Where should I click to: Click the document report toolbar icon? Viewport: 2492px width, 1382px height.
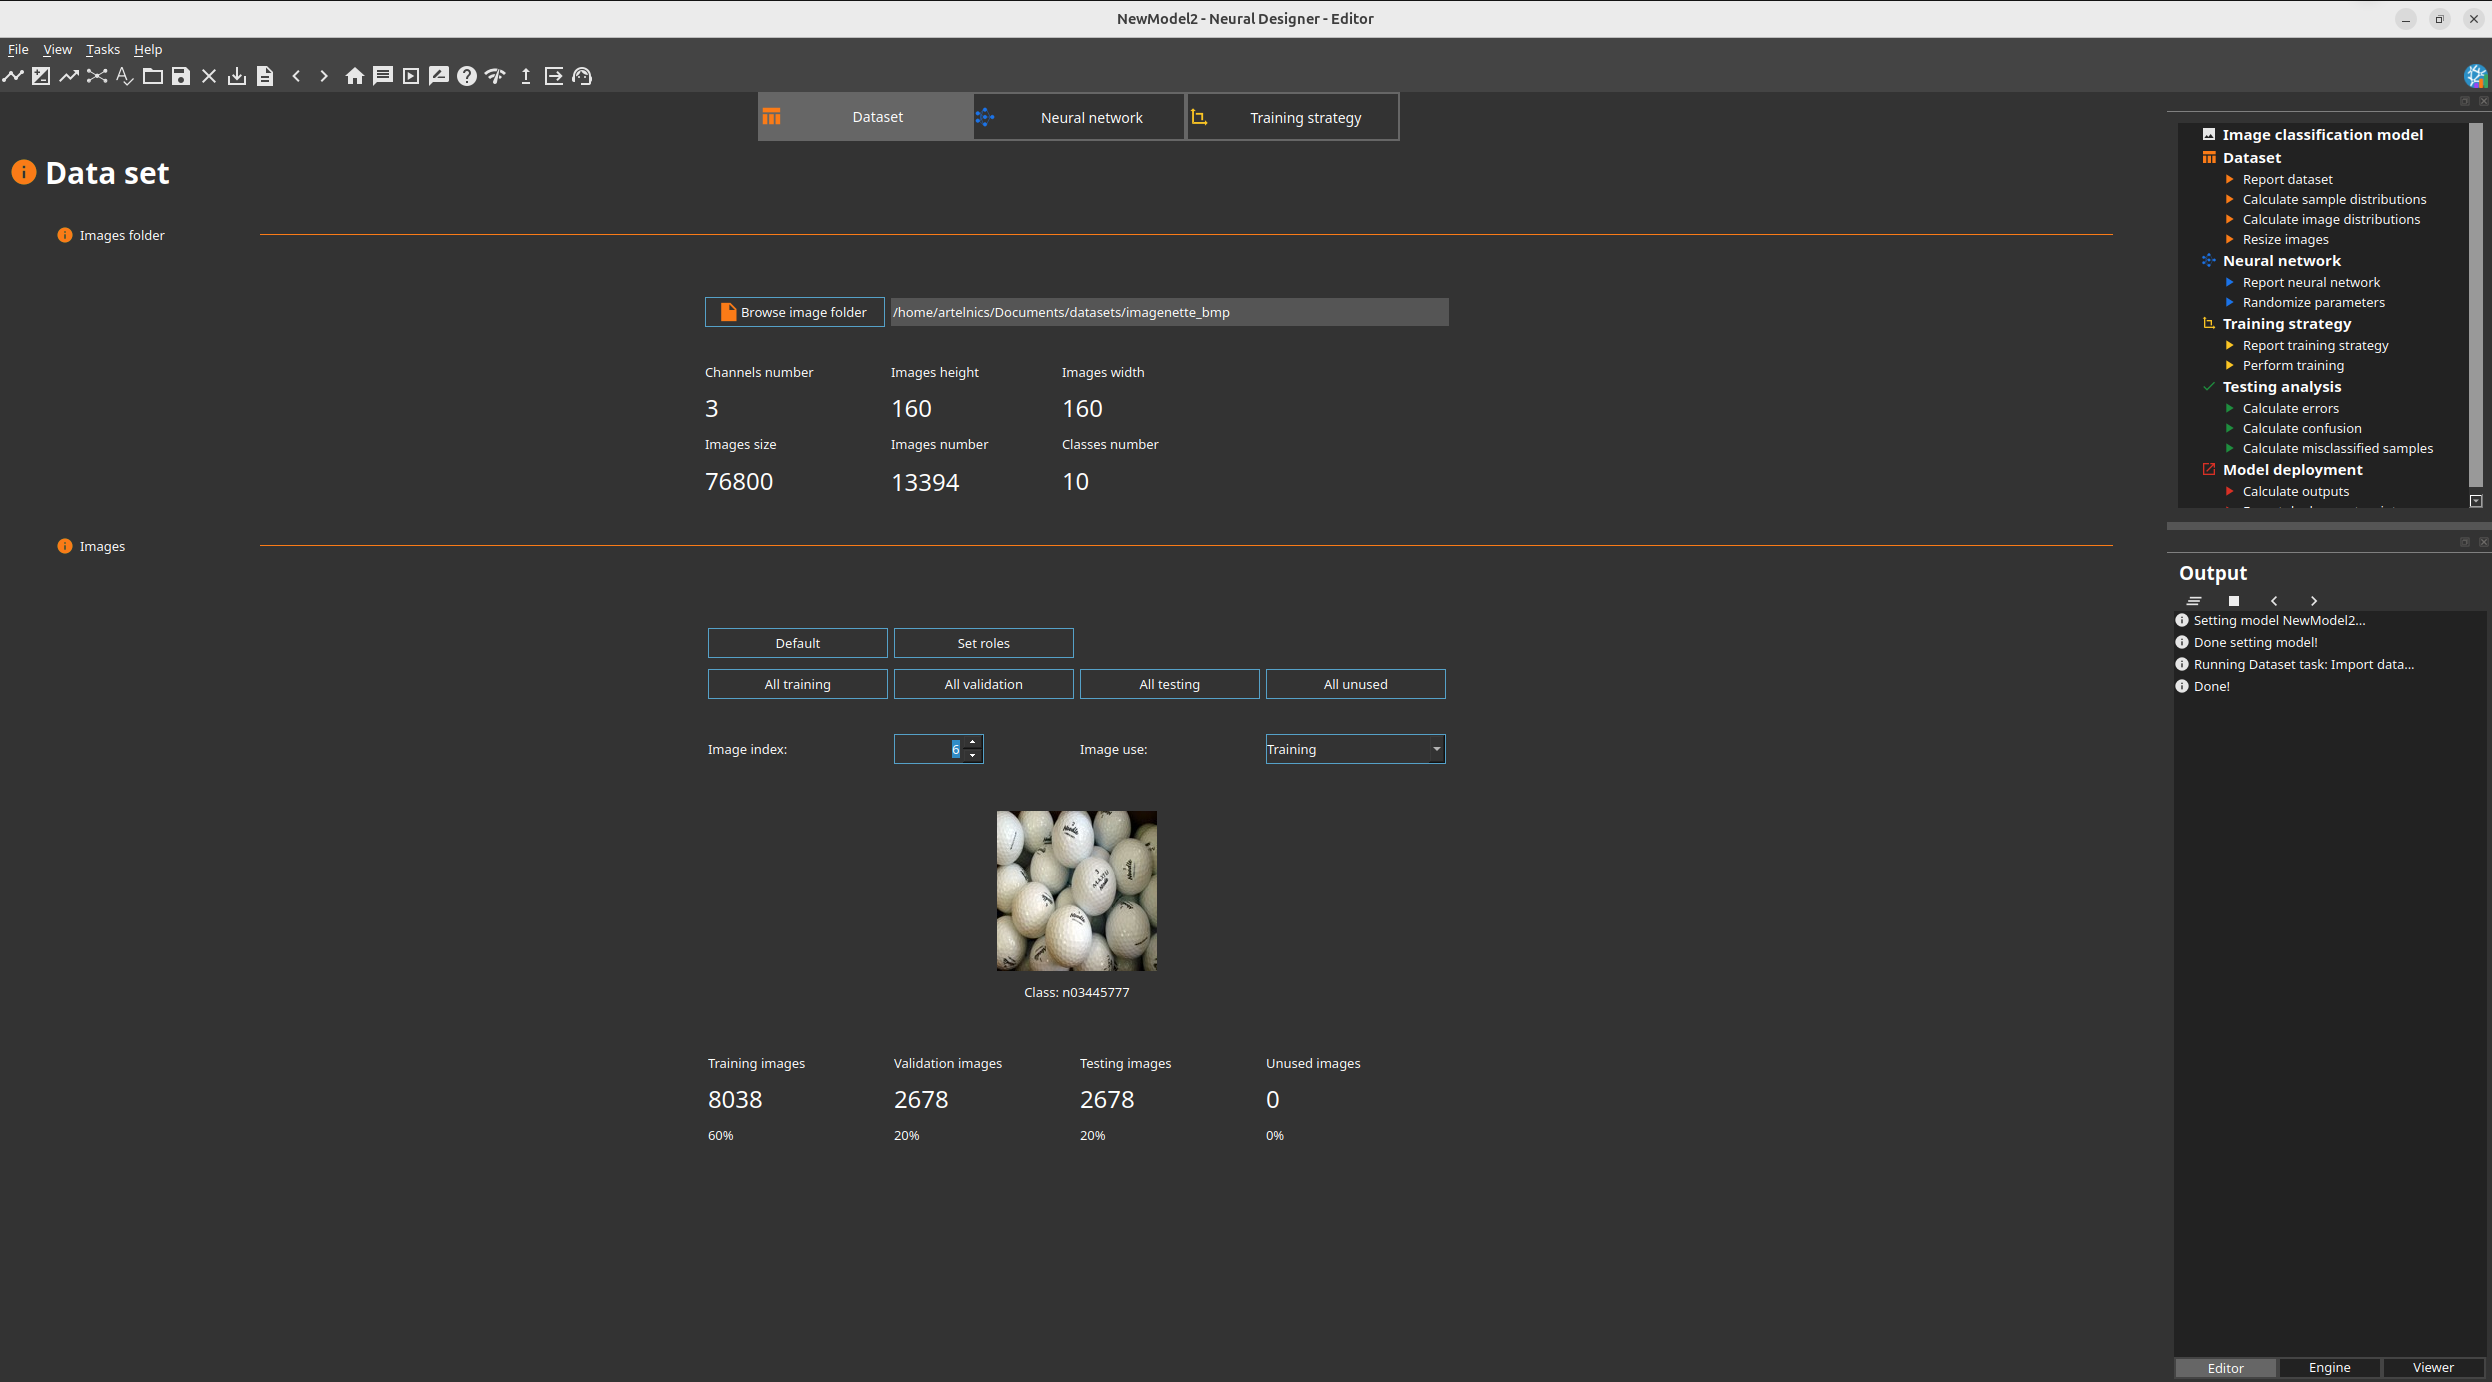tap(265, 76)
